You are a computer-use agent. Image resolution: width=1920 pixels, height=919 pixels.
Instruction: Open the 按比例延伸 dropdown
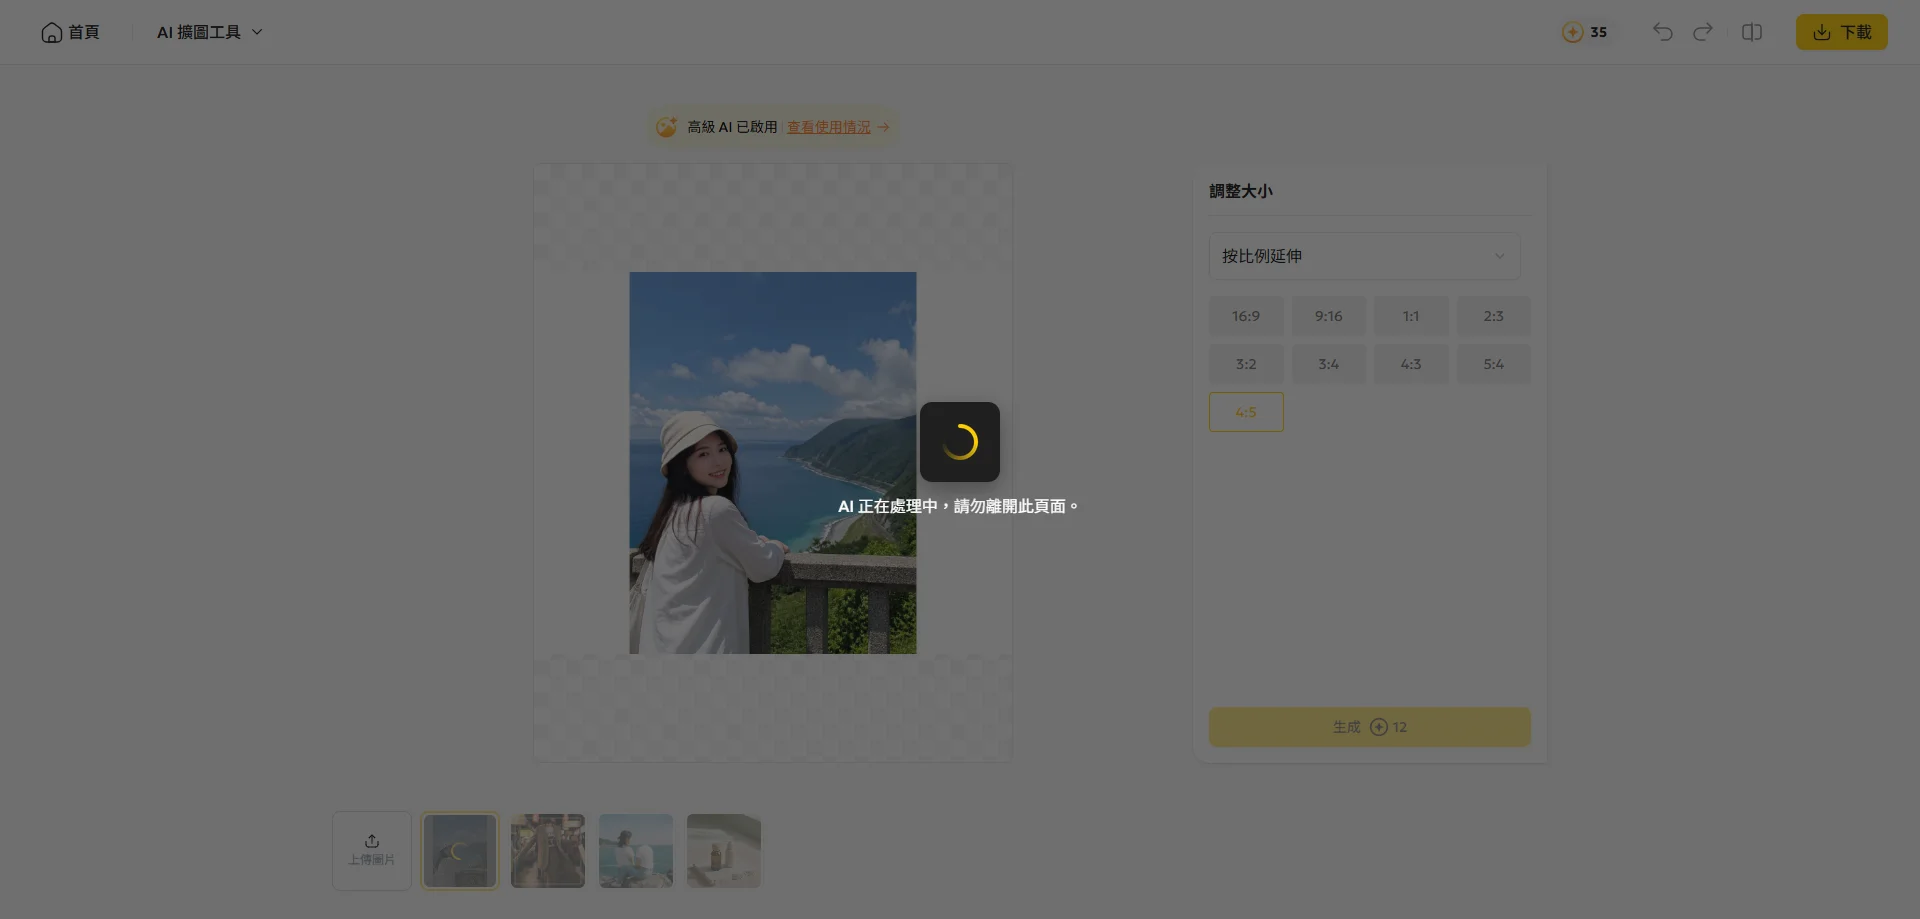point(1364,256)
